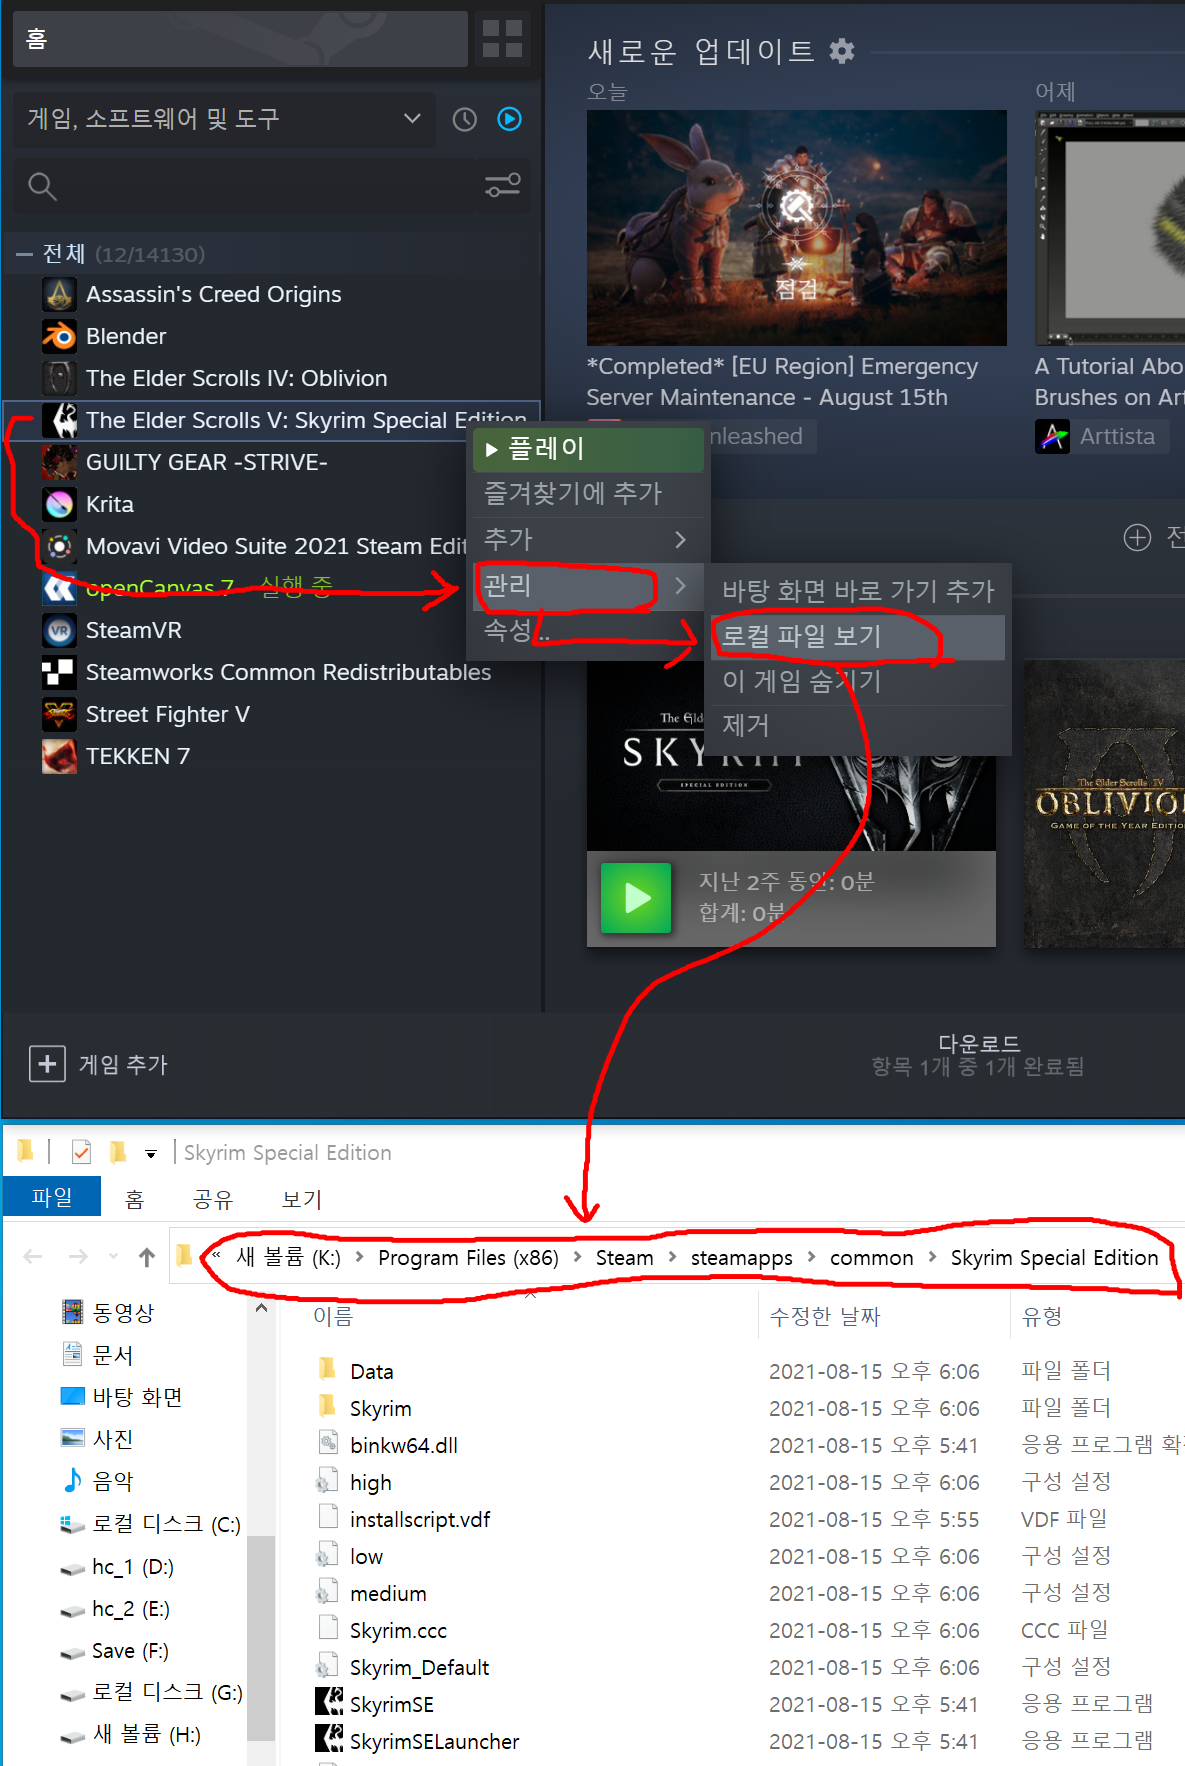Click 제거 in submenu
Image resolution: width=1185 pixels, height=1766 pixels.
click(x=858, y=725)
